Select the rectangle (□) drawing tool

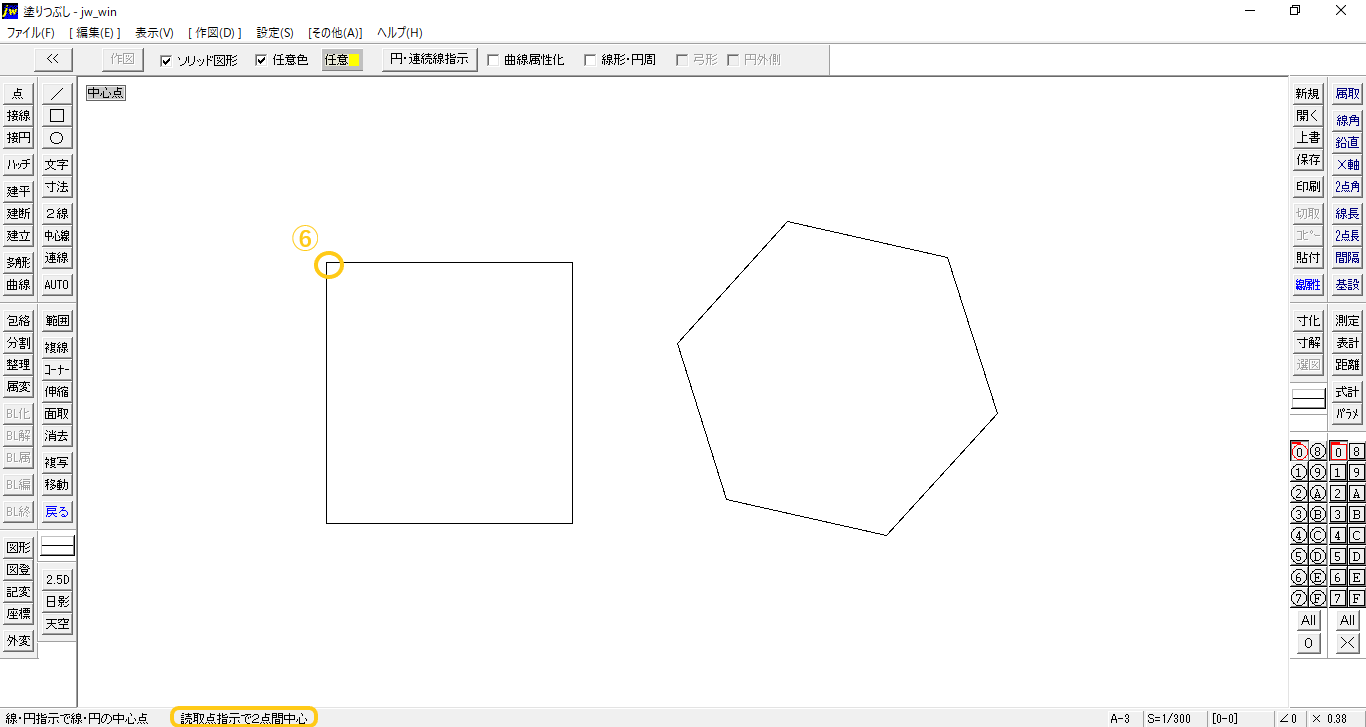(x=57, y=115)
